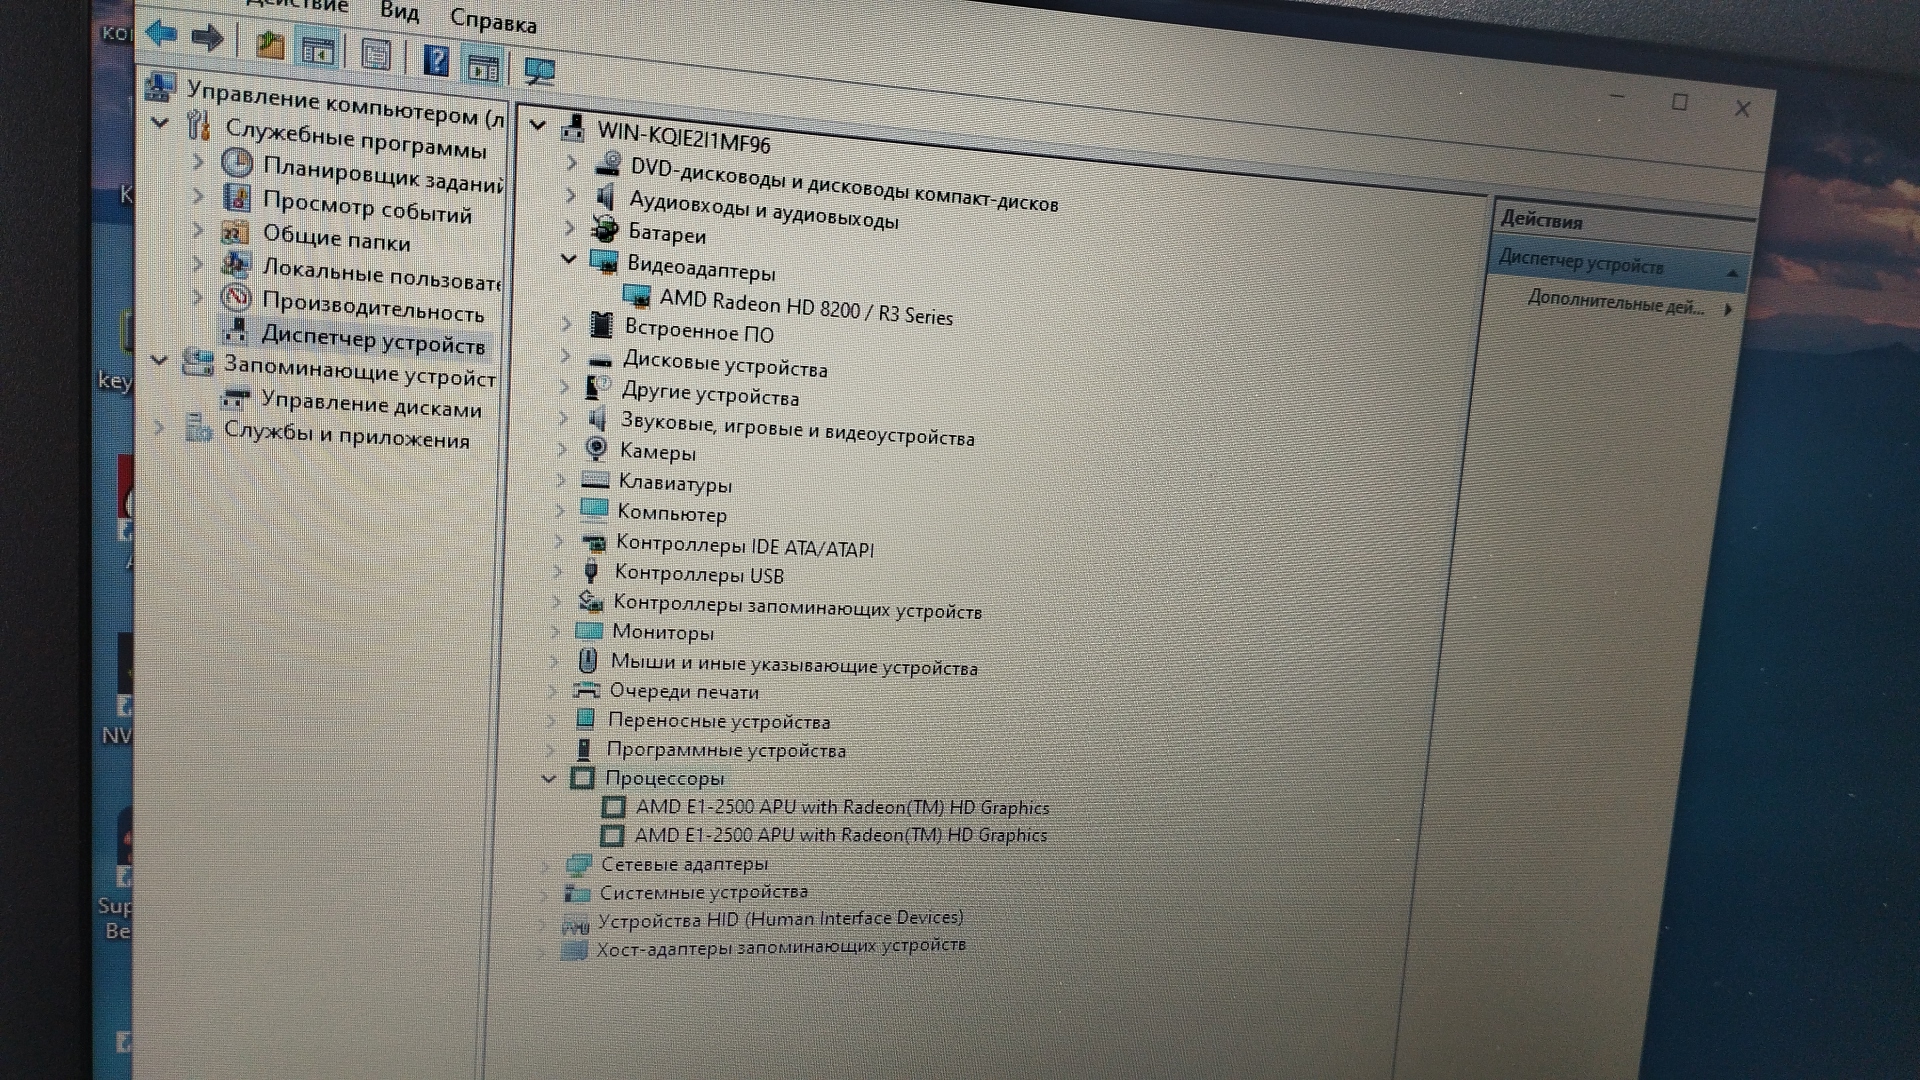Click the blue question mark help icon
The image size is (1920, 1080).
point(436,61)
